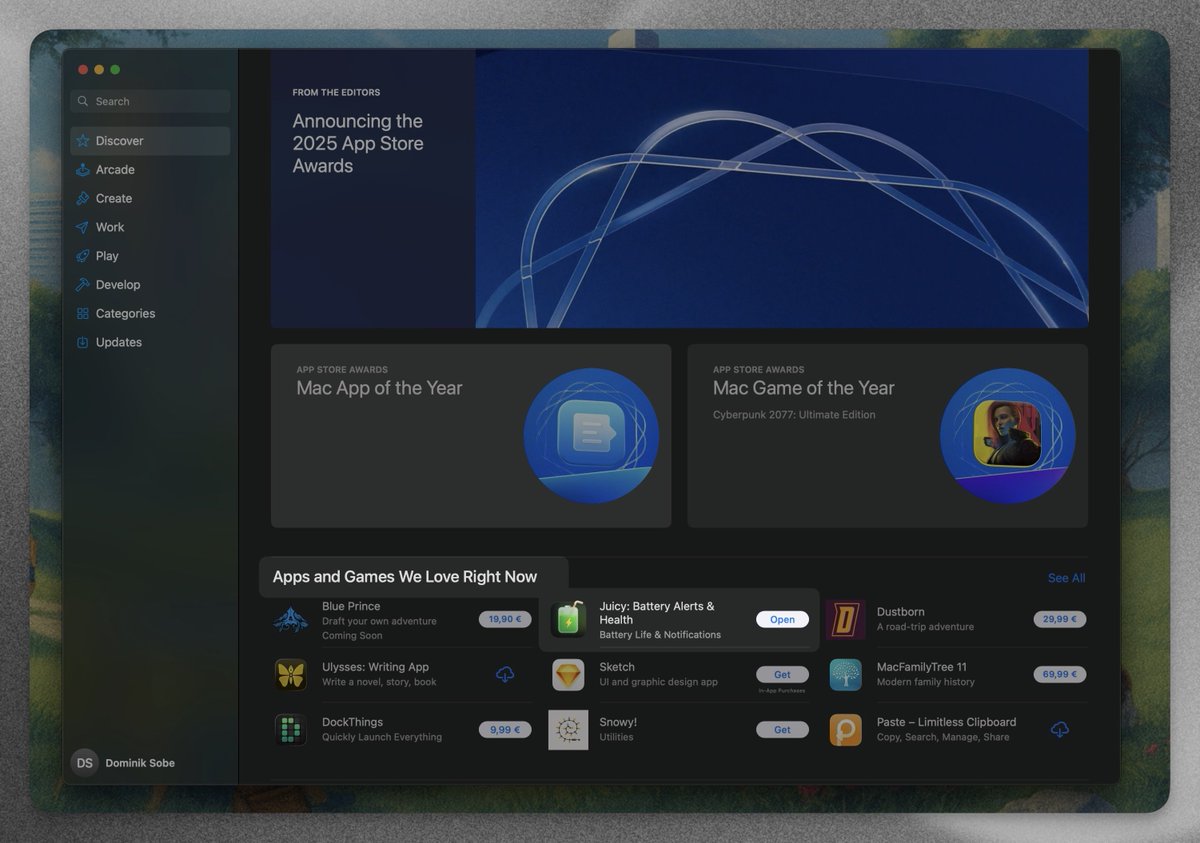Open Juicy battery app icon
Viewport: 1200px width, 843px height.
568,620
